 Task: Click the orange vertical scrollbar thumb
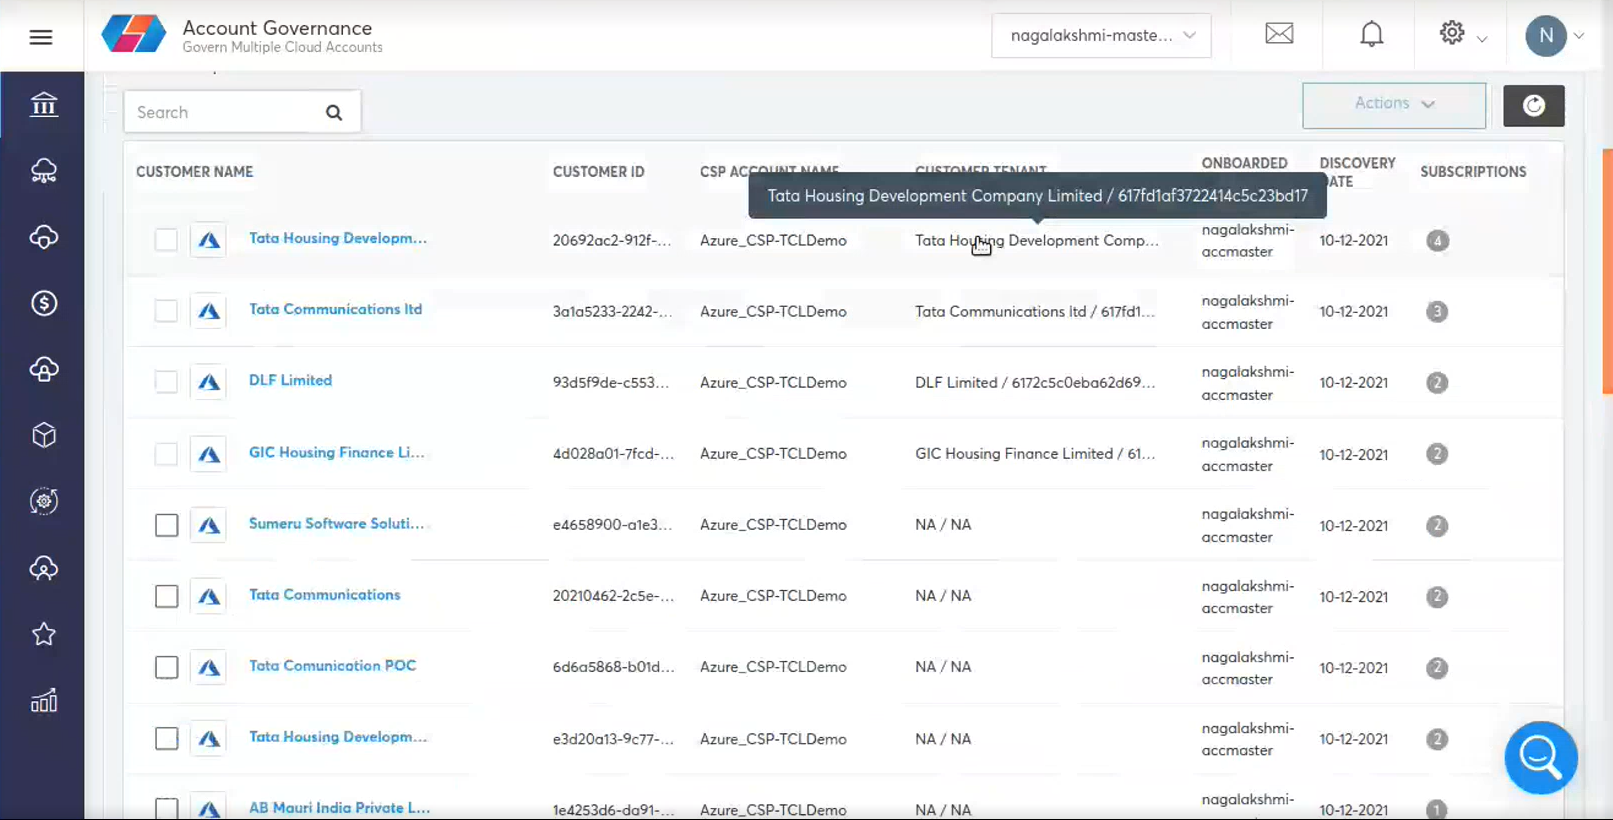point(1607,270)
